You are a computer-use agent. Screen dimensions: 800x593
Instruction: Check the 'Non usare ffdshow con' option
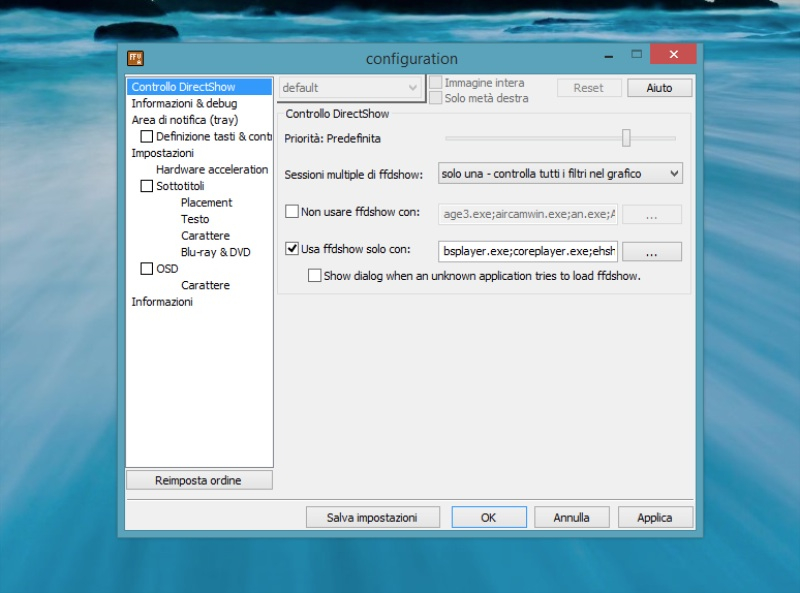tap(292, 212)
